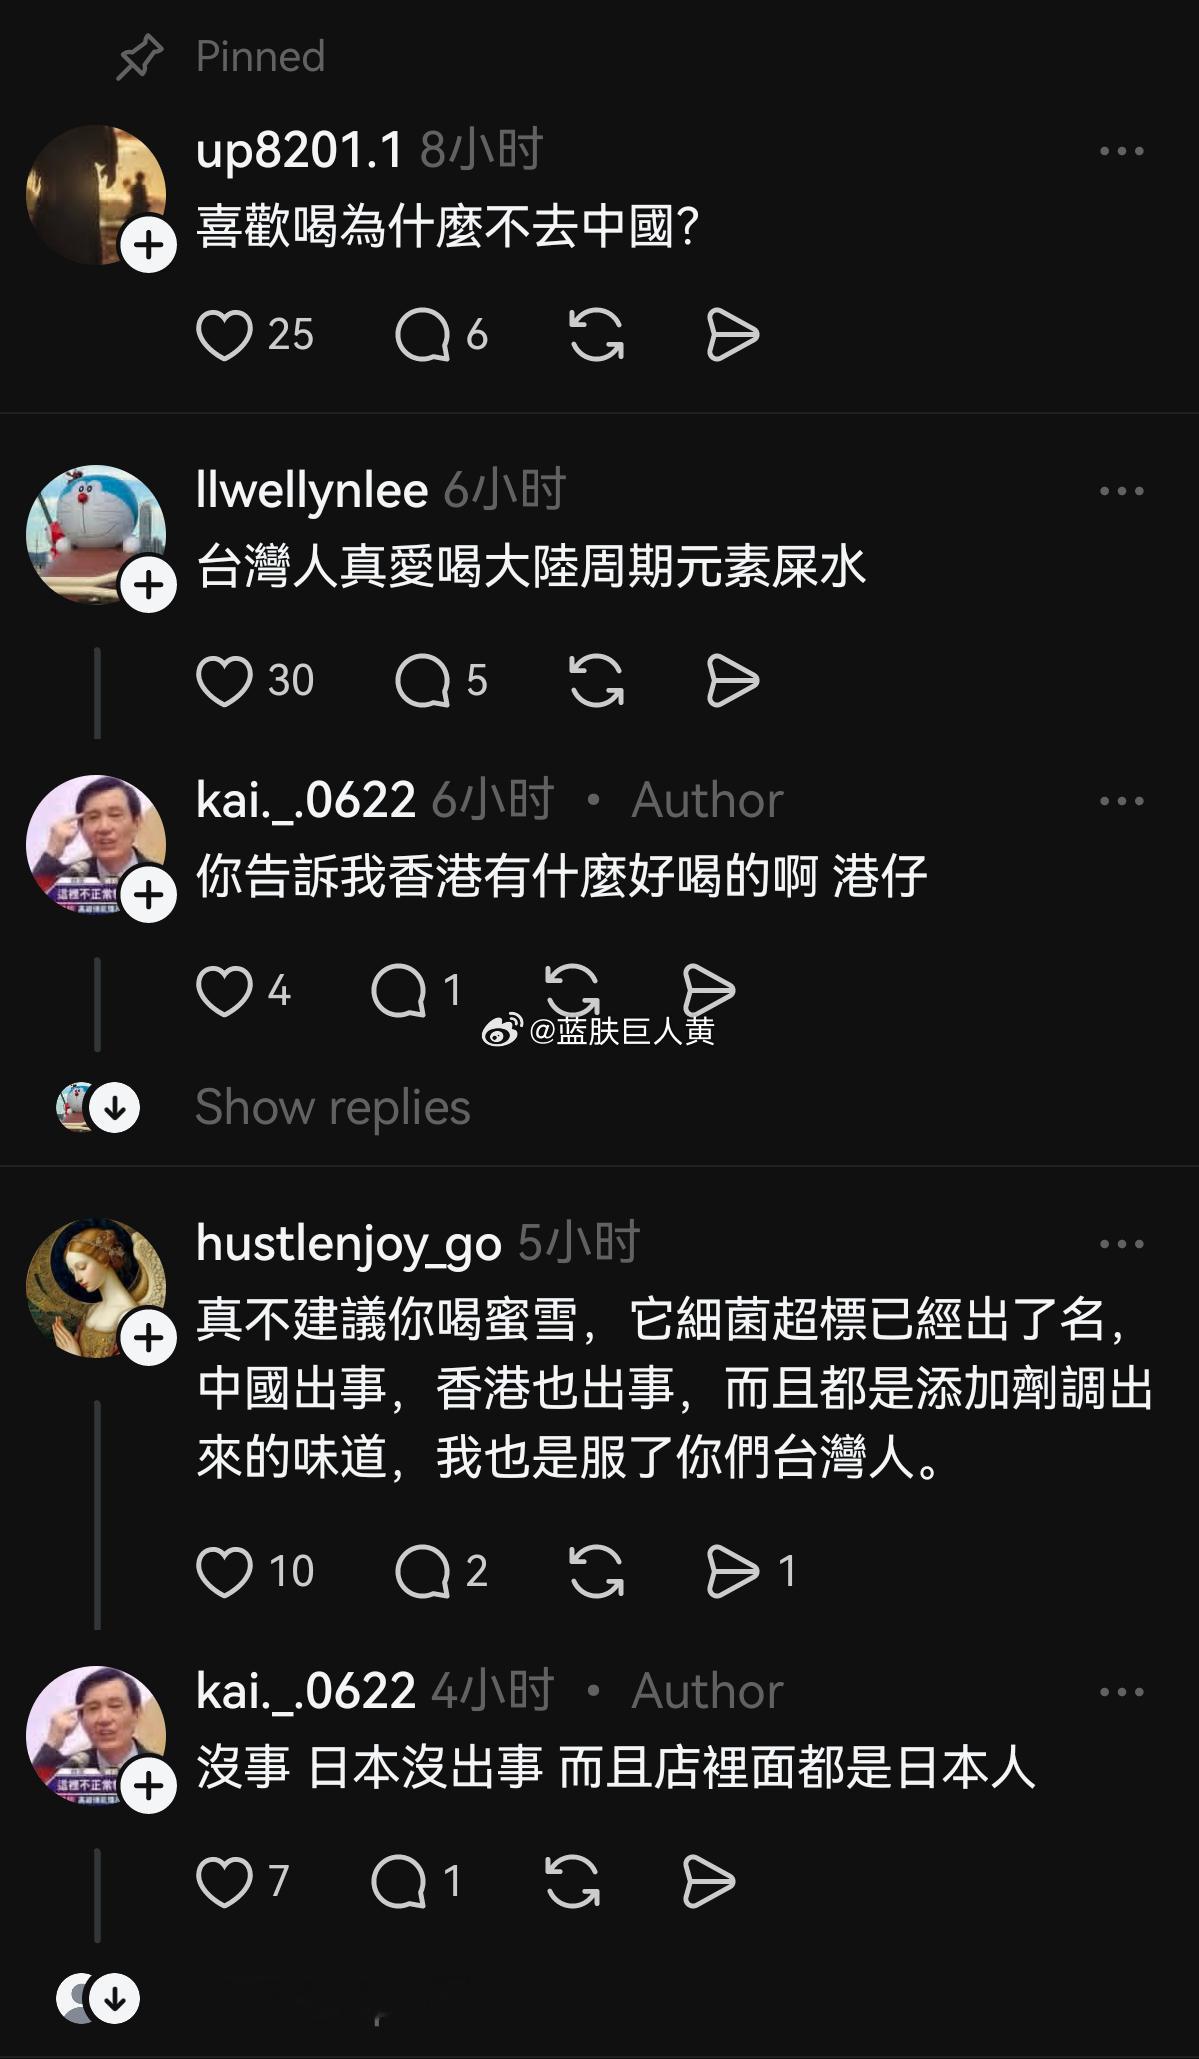Expand hidden replies arrow at bottom thread
This screenshot has height=2059, width=1199.
(x=115, y=1998)
